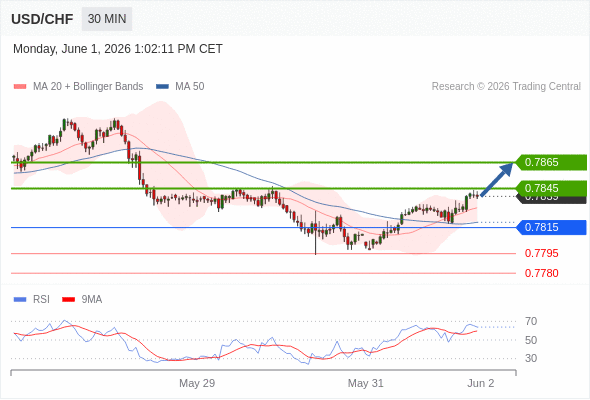Click the 0.7865 green resistance tag
590x400 pixels.
click(552, 163)
